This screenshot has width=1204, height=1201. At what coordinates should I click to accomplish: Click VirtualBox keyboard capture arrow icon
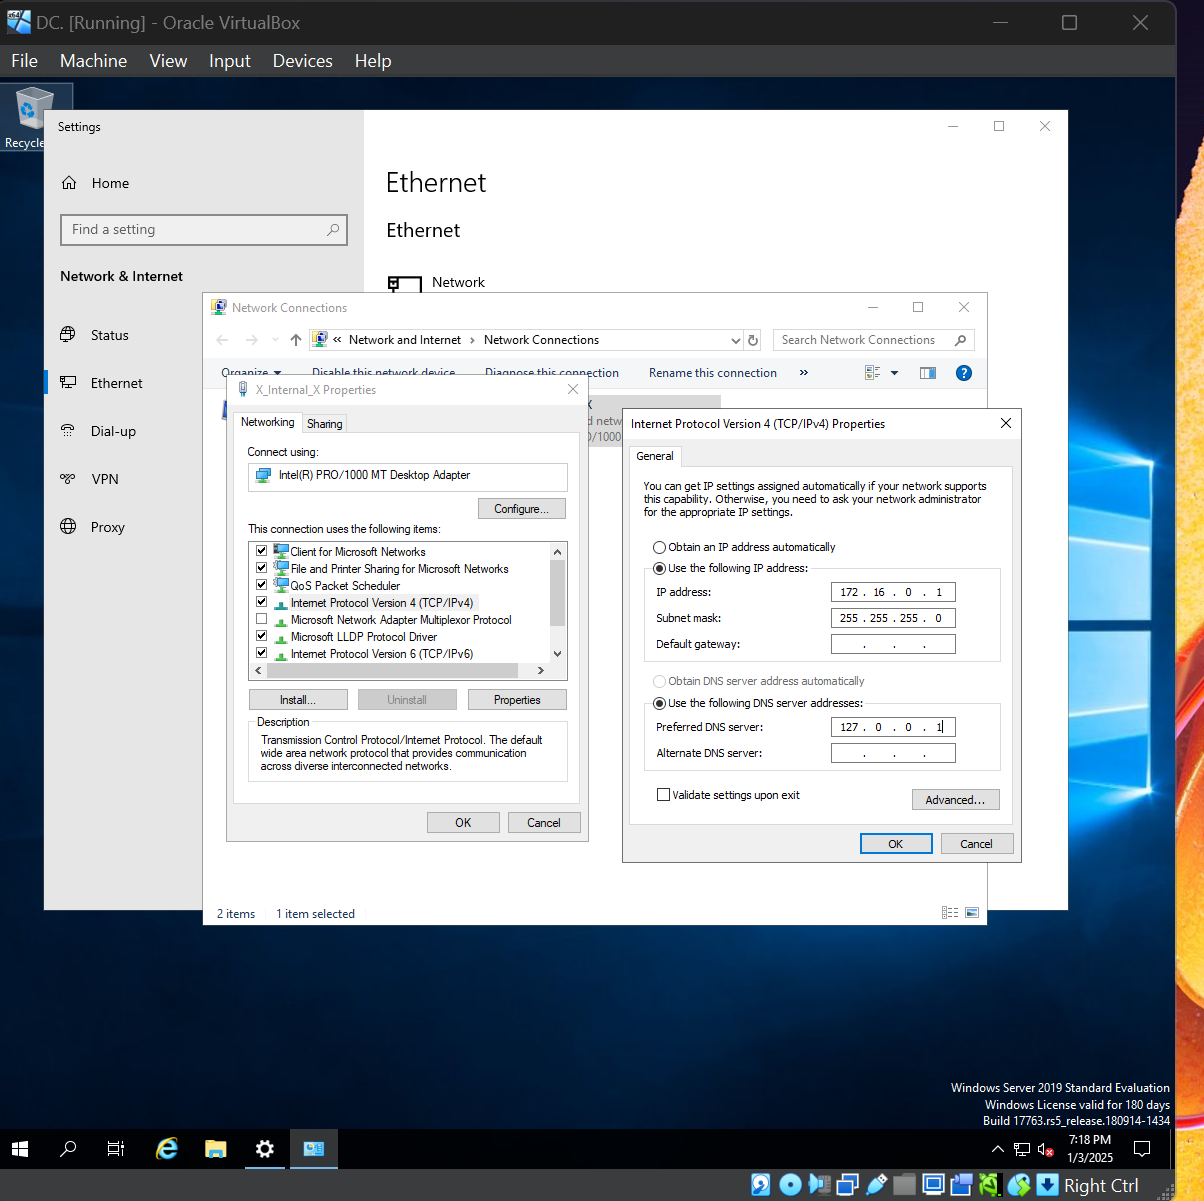(x=1047, y=1185)
